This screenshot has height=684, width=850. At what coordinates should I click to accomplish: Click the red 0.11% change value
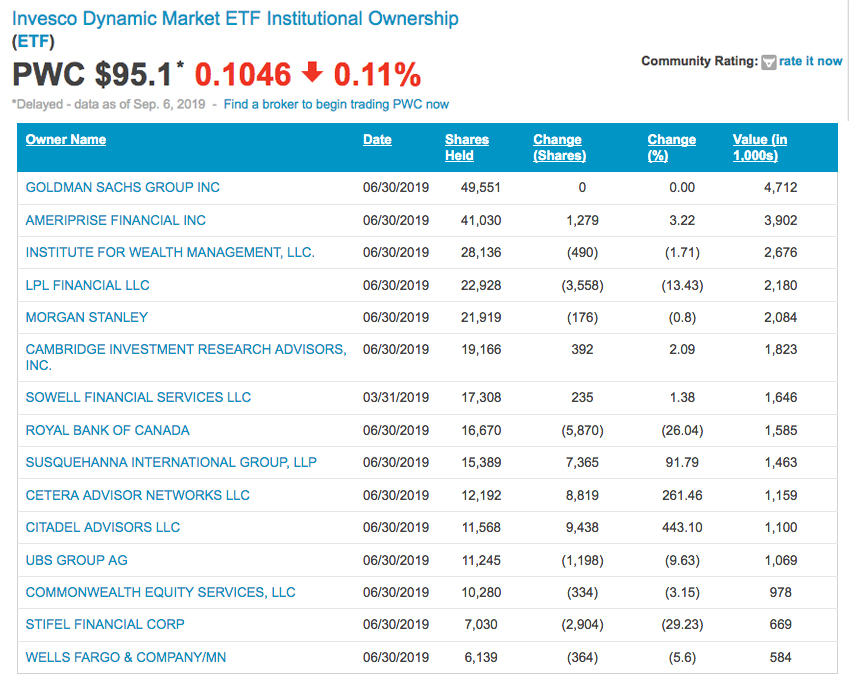click(377, 74)
